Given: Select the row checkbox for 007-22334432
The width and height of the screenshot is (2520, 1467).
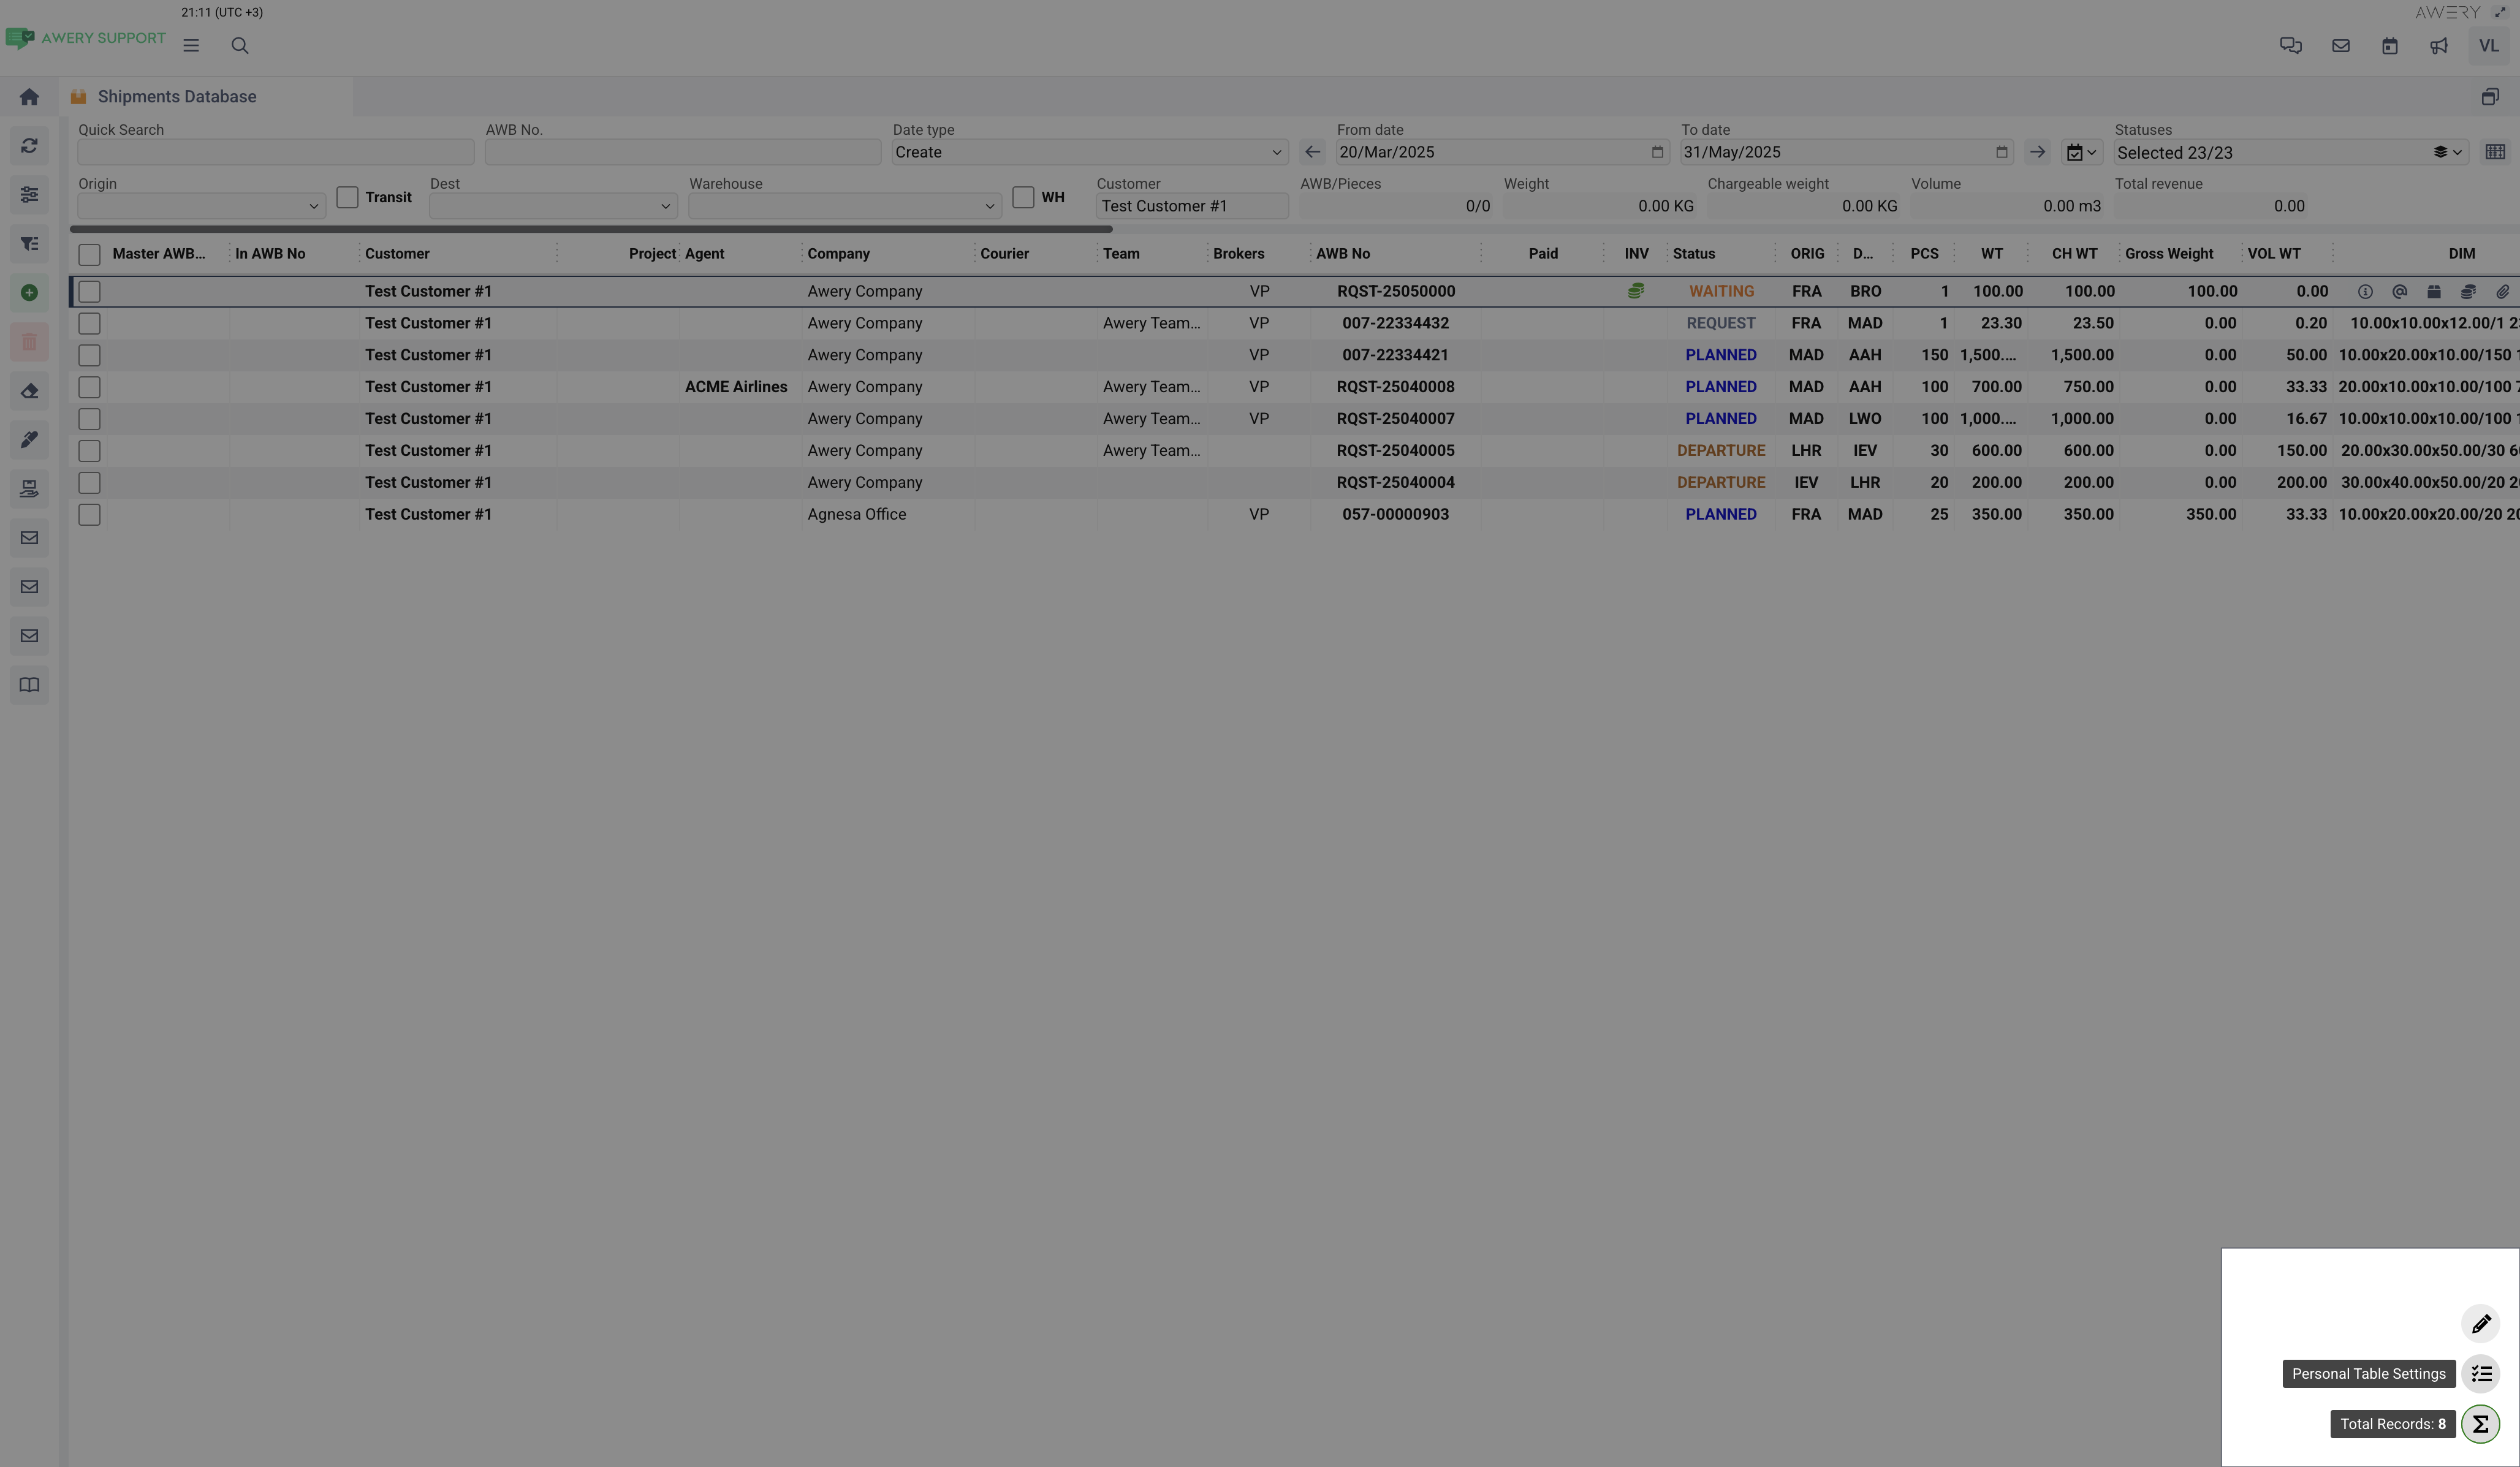Looking at the screenshot, I should tap(89, 323).
